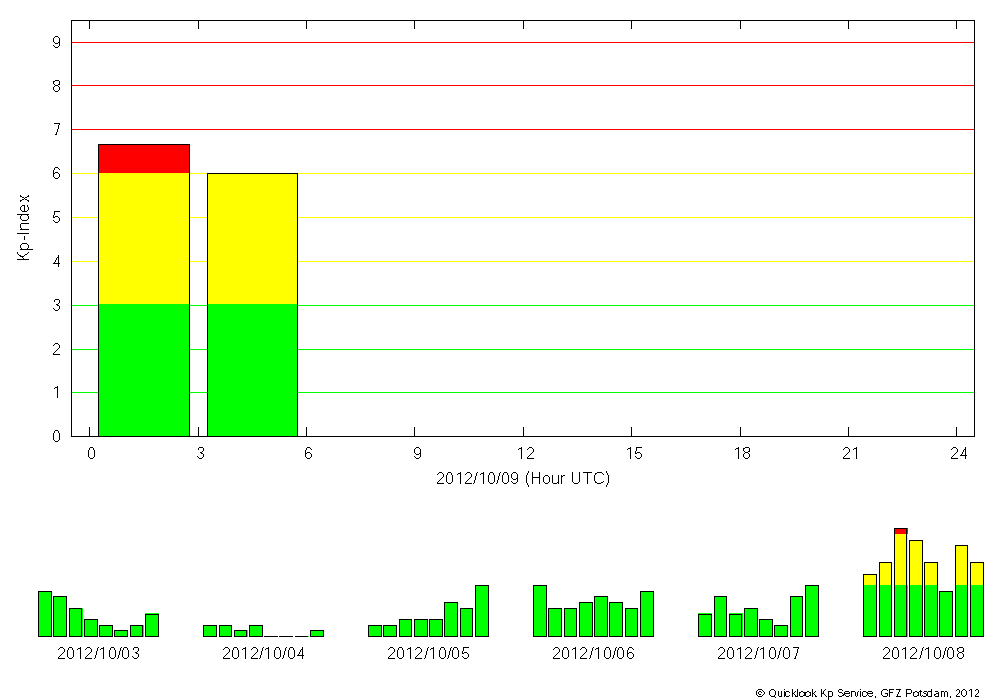Image resolution: width=1000 pixels, height=700 pixels.
Task: Click the green segment of the 3-6 hour bar
Action: point(253,370)
